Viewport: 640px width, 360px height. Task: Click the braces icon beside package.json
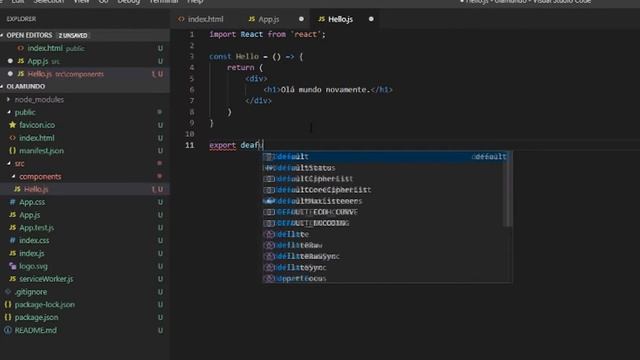8,317
